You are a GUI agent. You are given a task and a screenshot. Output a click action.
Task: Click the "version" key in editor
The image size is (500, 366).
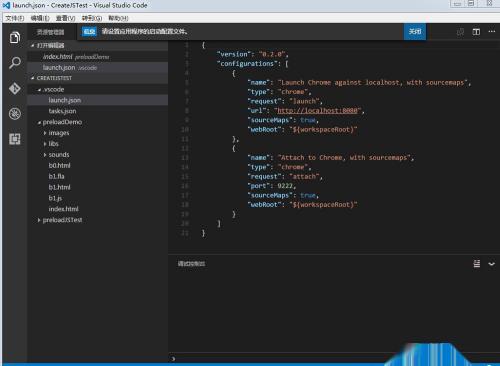(234, 54)
